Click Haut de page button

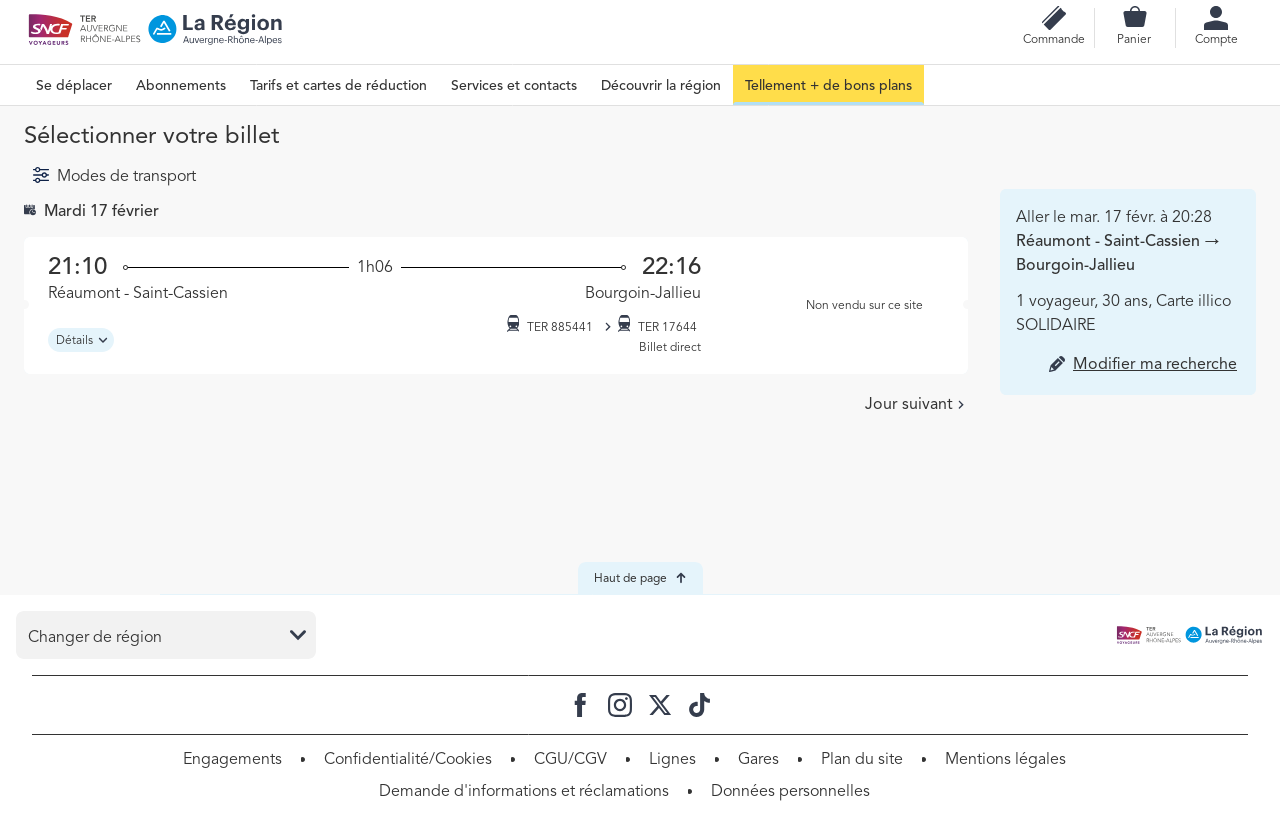(x=640, y=578)
